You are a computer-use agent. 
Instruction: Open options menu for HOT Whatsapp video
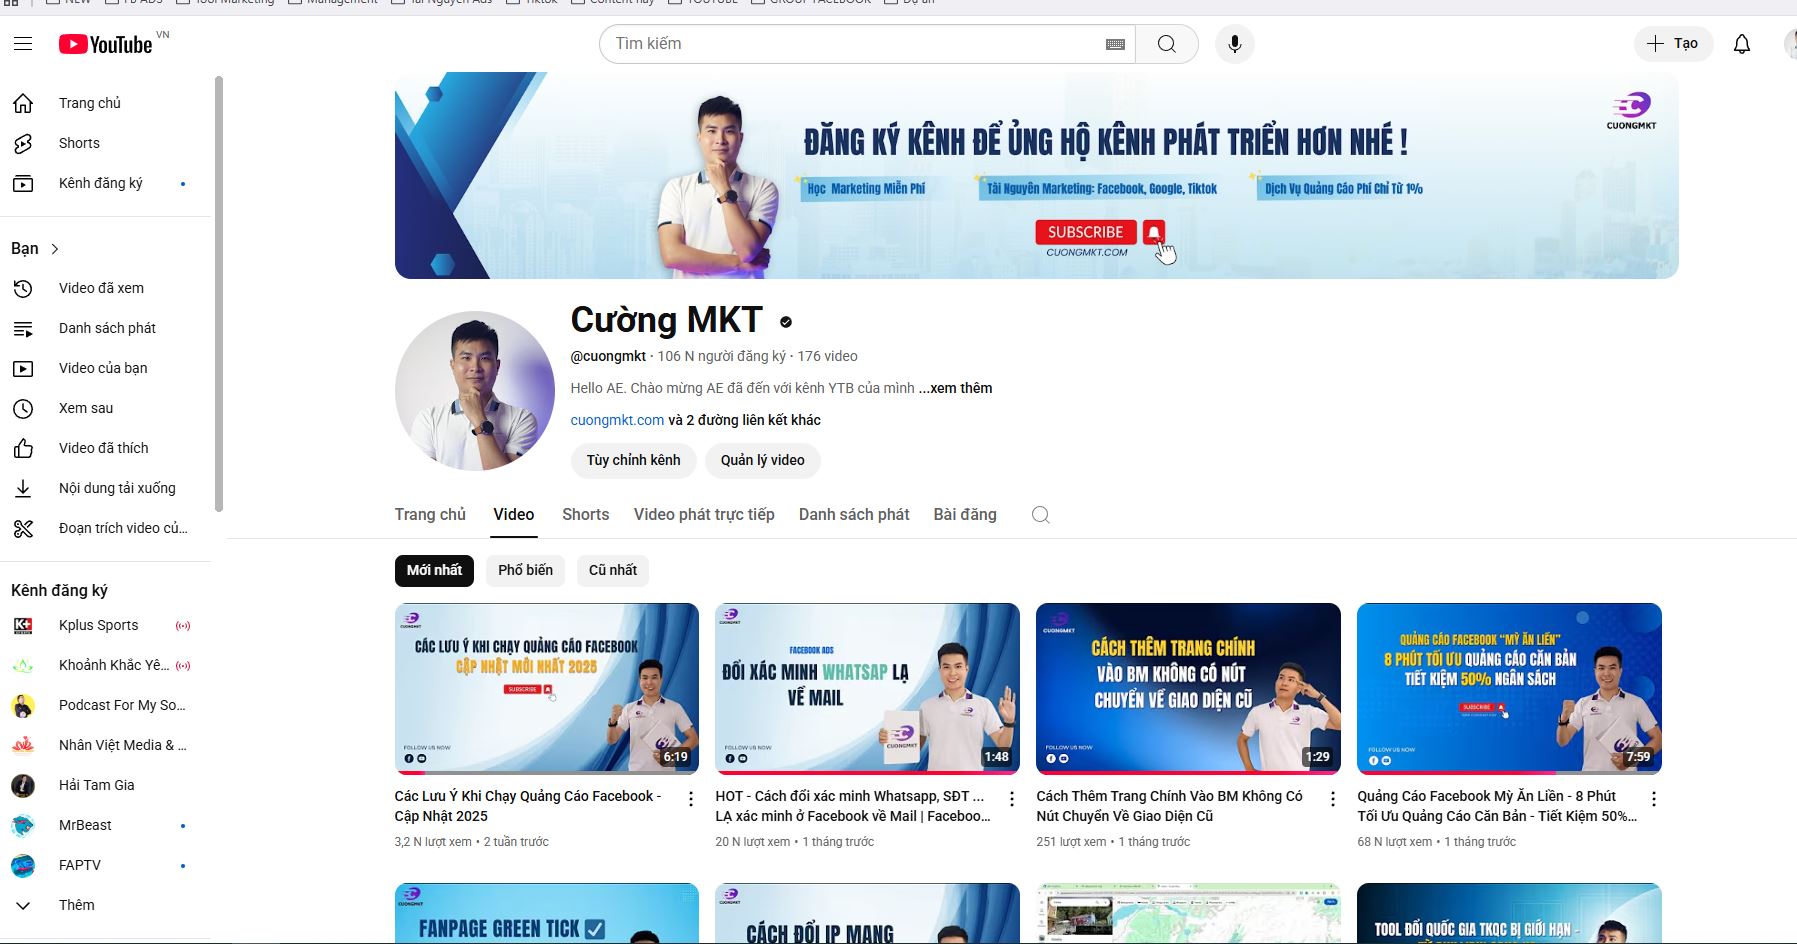point(1011,799)
